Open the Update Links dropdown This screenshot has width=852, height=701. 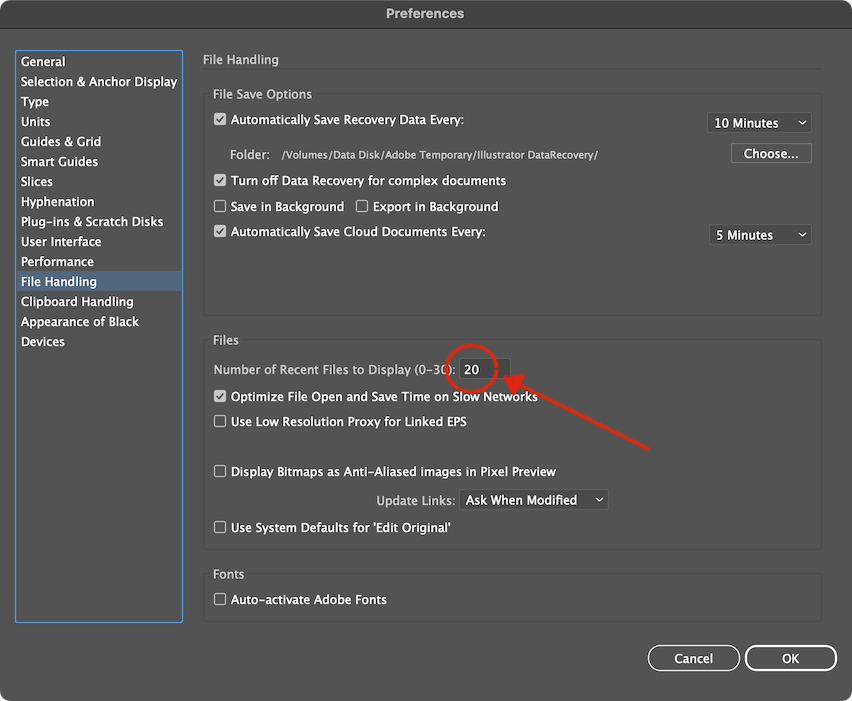[x=534, y=499]
